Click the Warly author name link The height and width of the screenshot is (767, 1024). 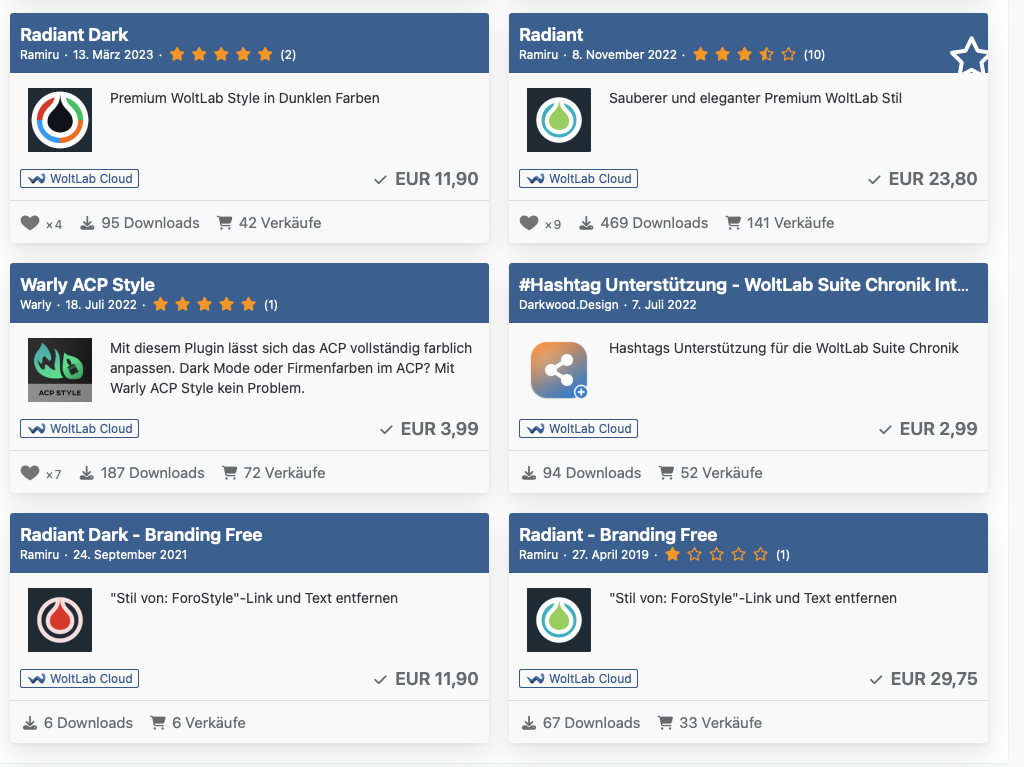[x=36, y=305]
